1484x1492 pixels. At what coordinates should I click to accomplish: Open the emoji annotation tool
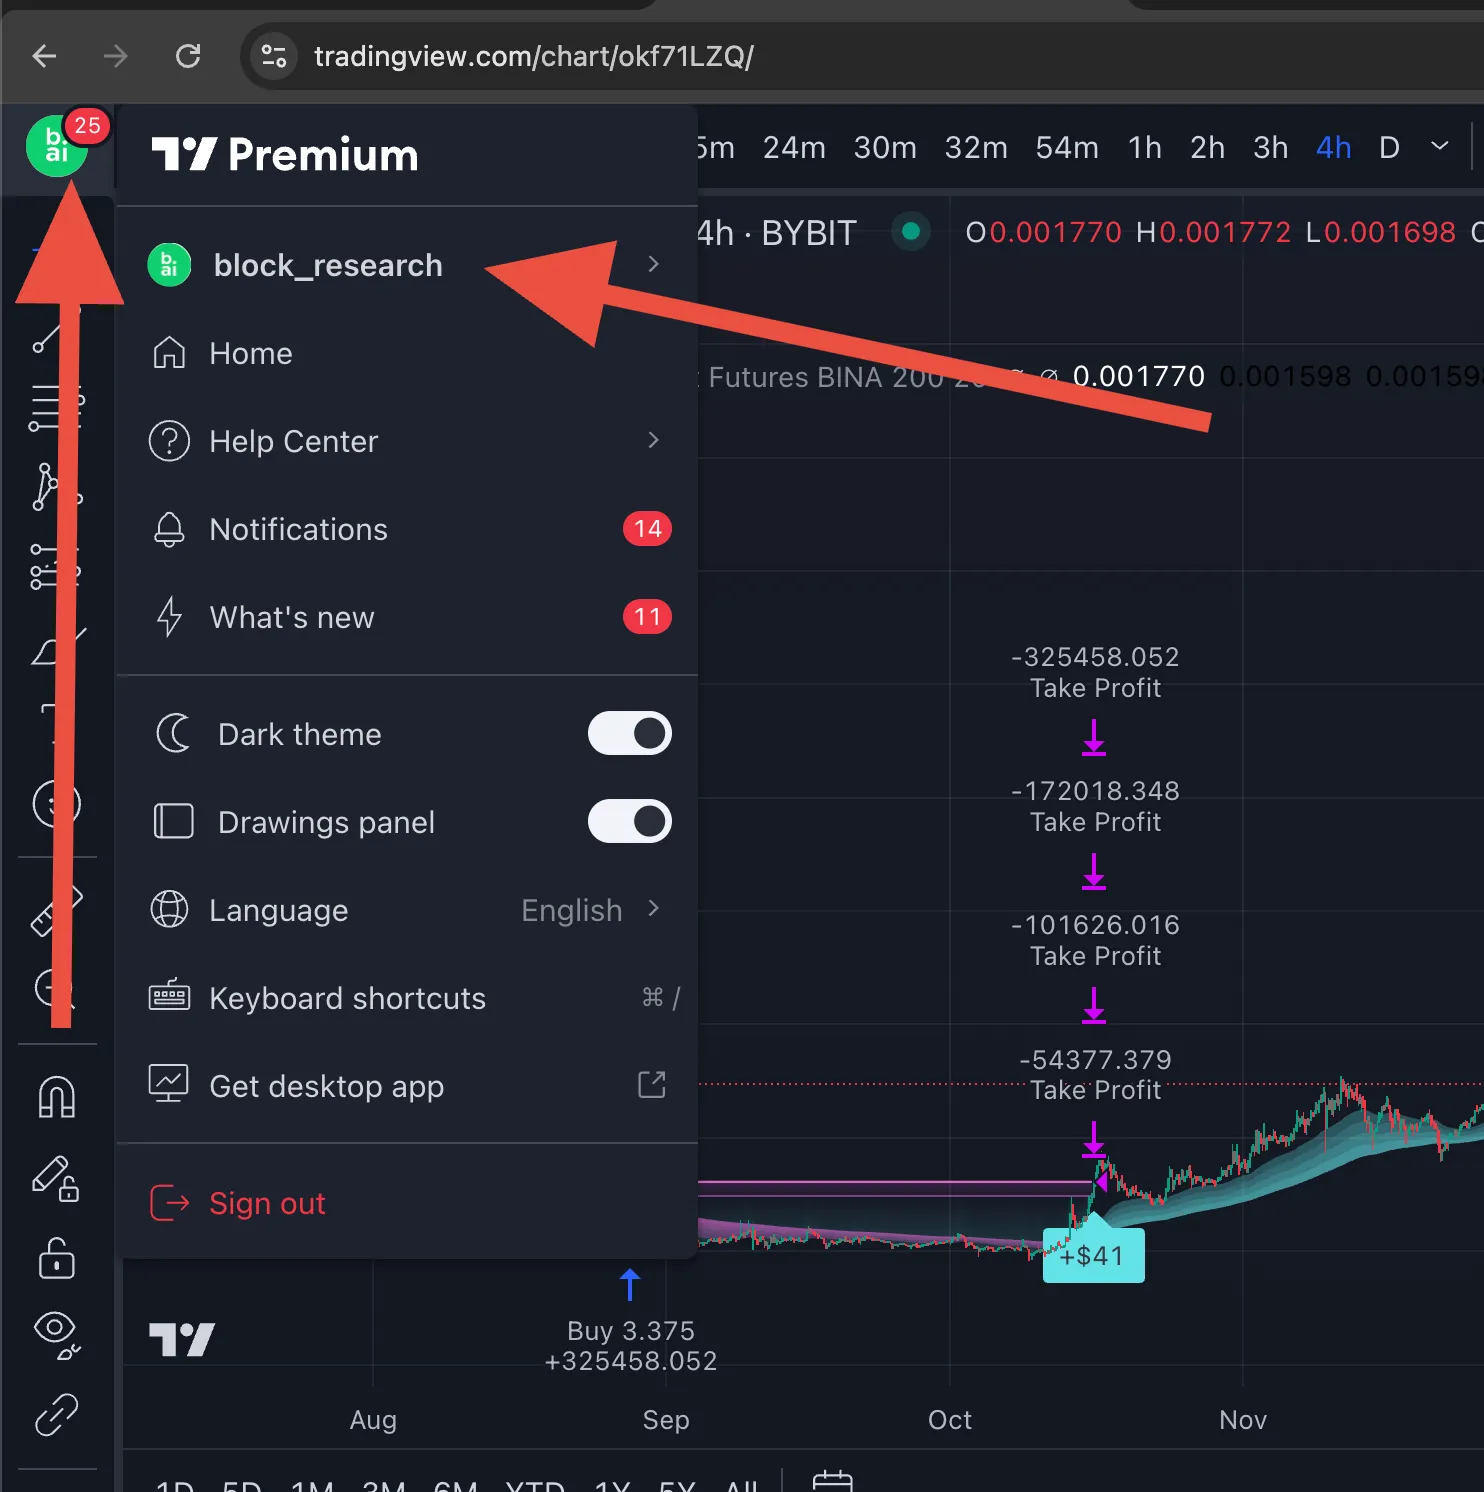tap(55, 805)
